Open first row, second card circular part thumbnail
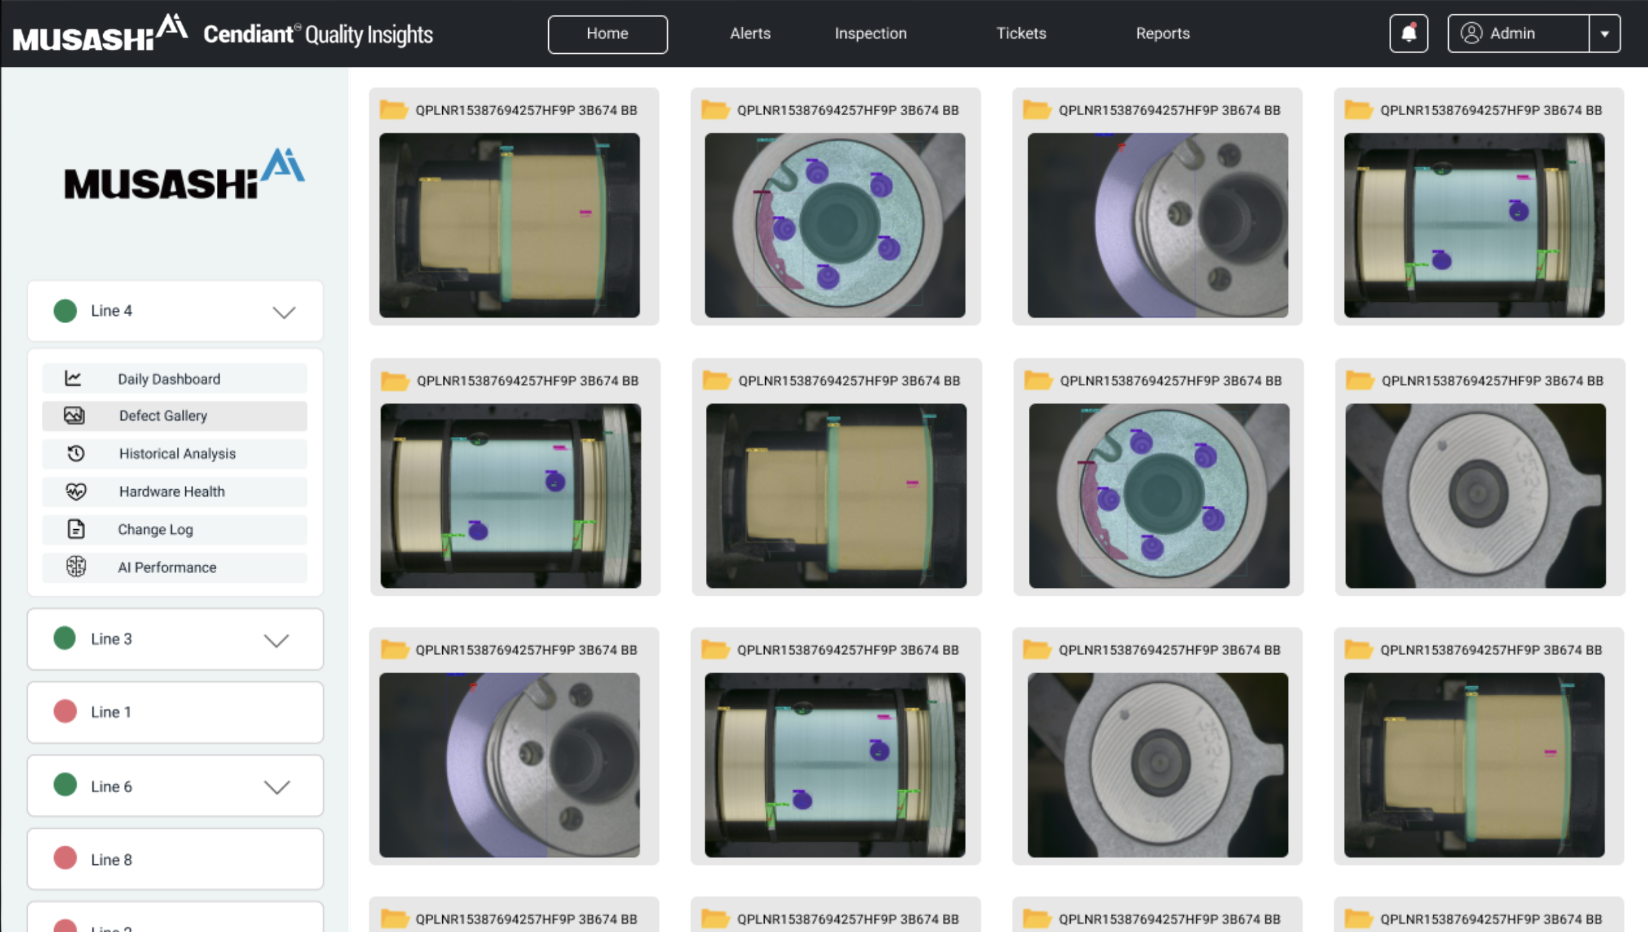Screen dimensions: 1648x932 [835, 225]
